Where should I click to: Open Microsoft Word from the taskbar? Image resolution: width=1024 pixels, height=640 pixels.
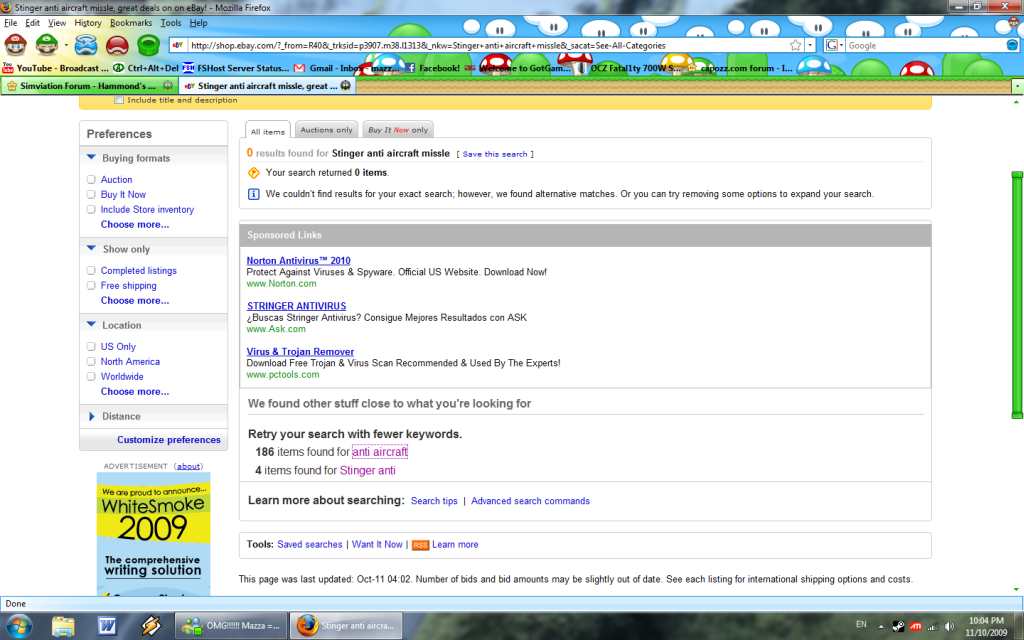(x=108, y=626)
